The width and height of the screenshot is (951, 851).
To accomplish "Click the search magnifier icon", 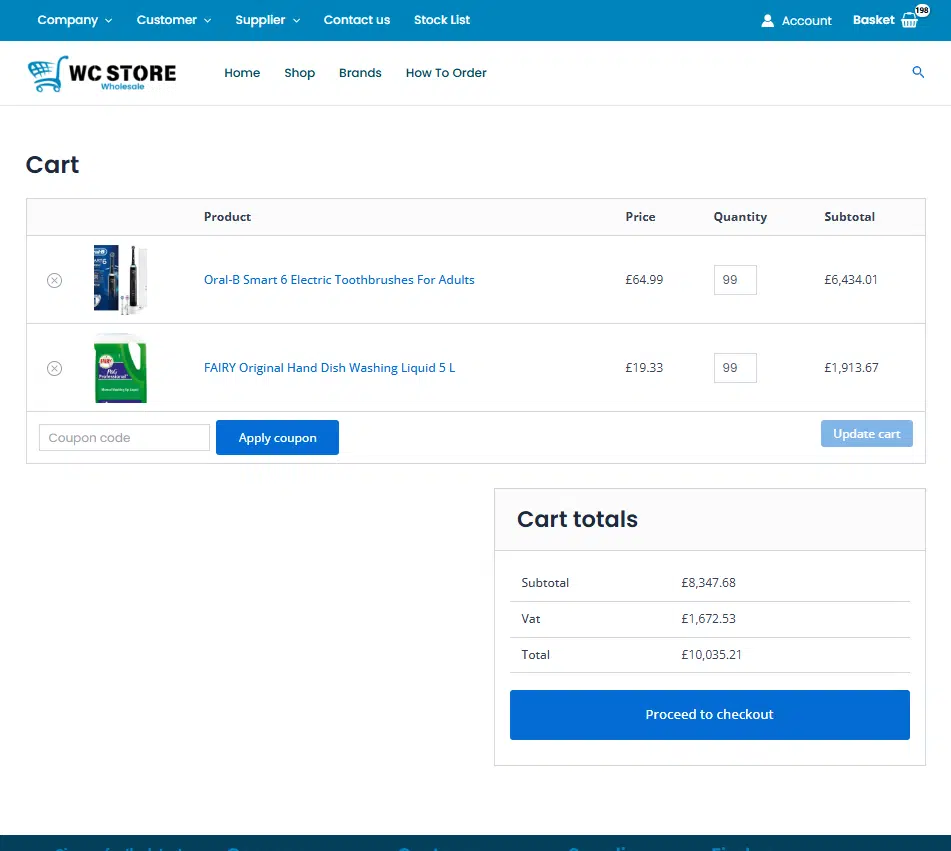I will tap(918, 72).
